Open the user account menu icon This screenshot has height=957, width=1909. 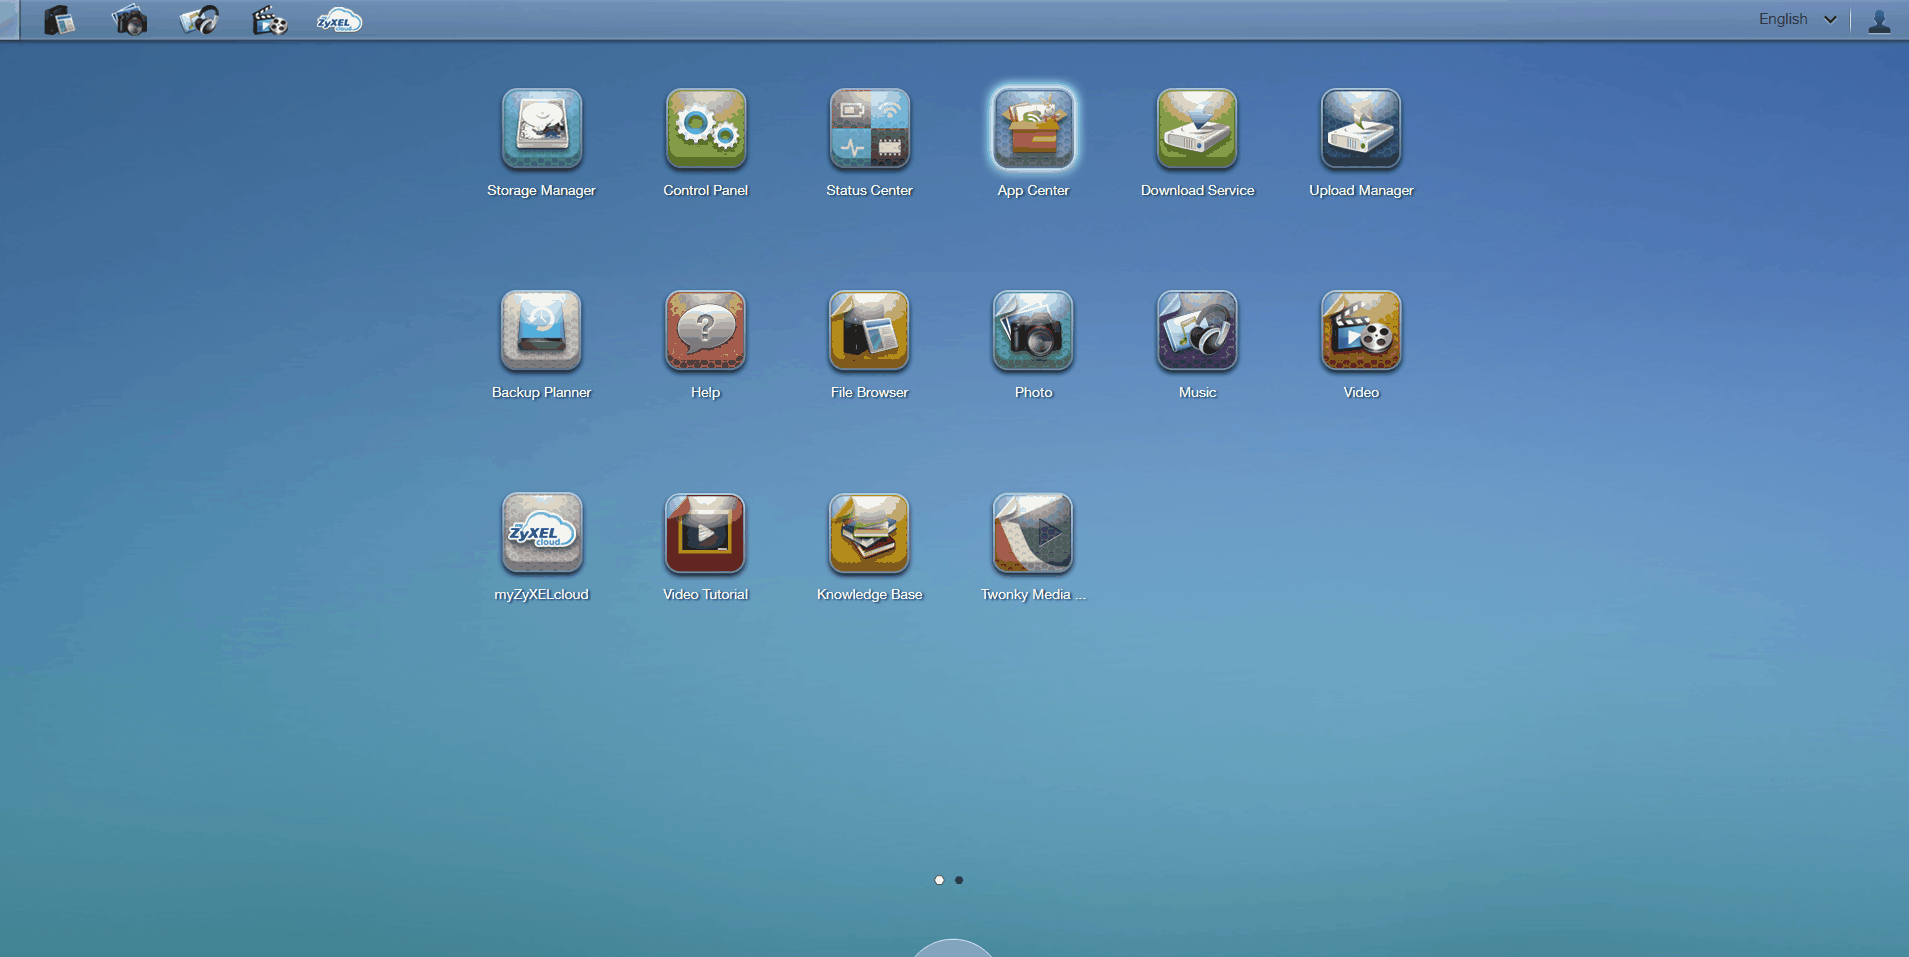point(1879,20)
